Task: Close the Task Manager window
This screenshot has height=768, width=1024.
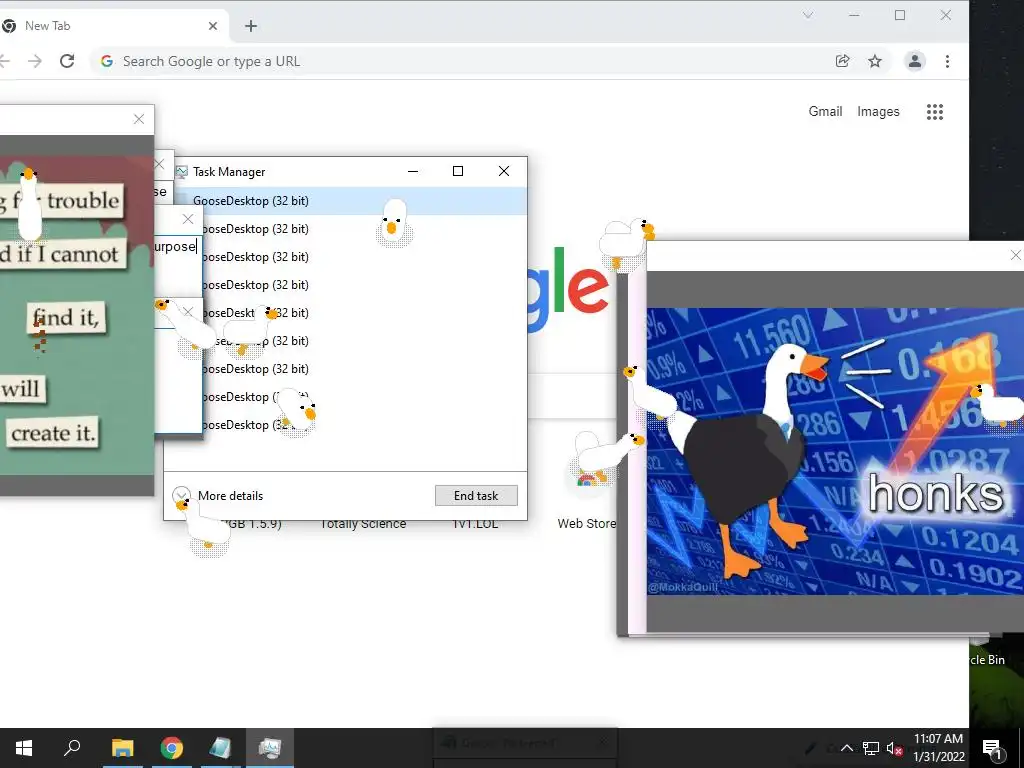Action: [x=504, y=171]
